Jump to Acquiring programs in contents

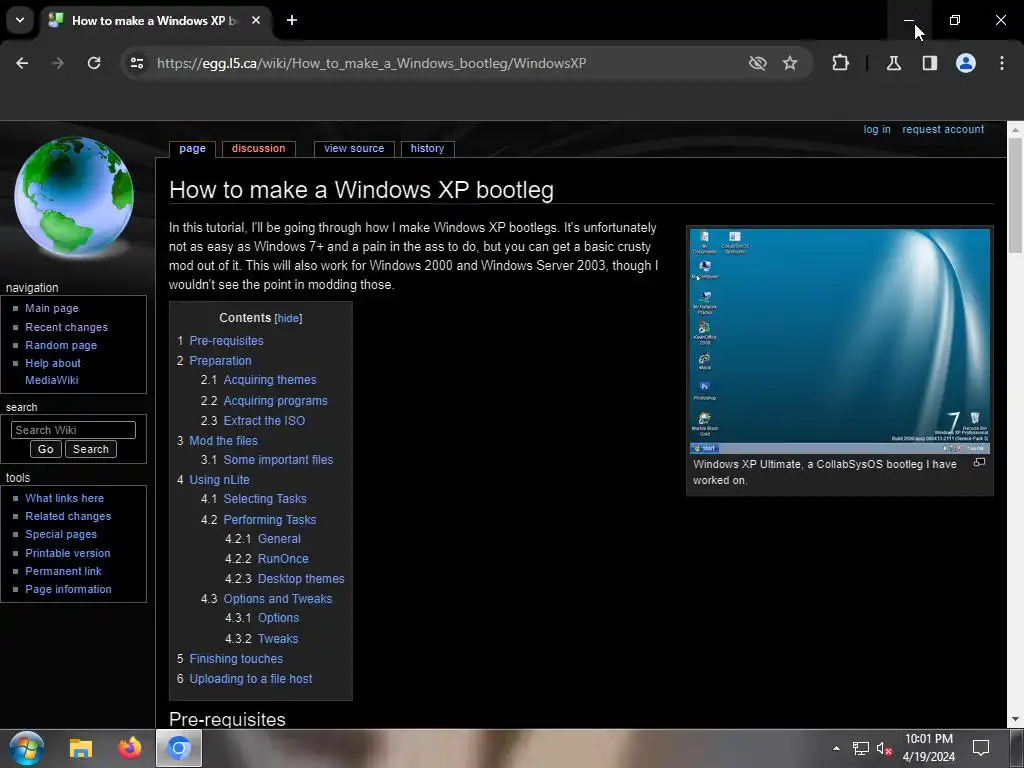[276, 401]
